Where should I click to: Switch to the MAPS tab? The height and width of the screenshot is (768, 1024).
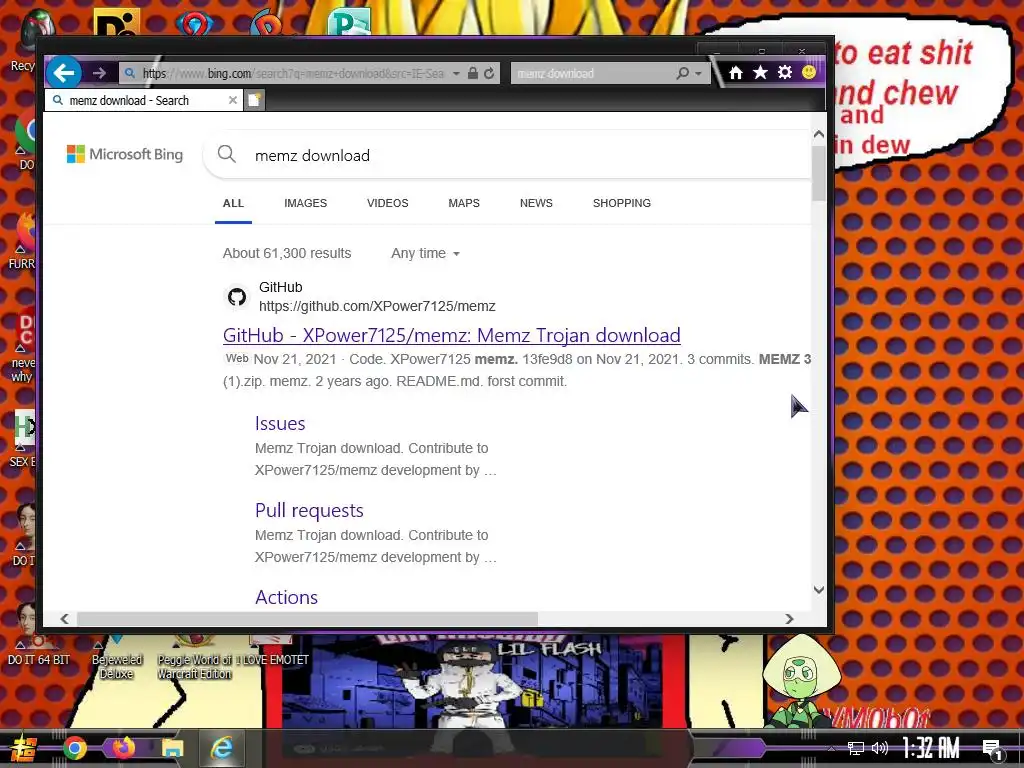[464, 203]
